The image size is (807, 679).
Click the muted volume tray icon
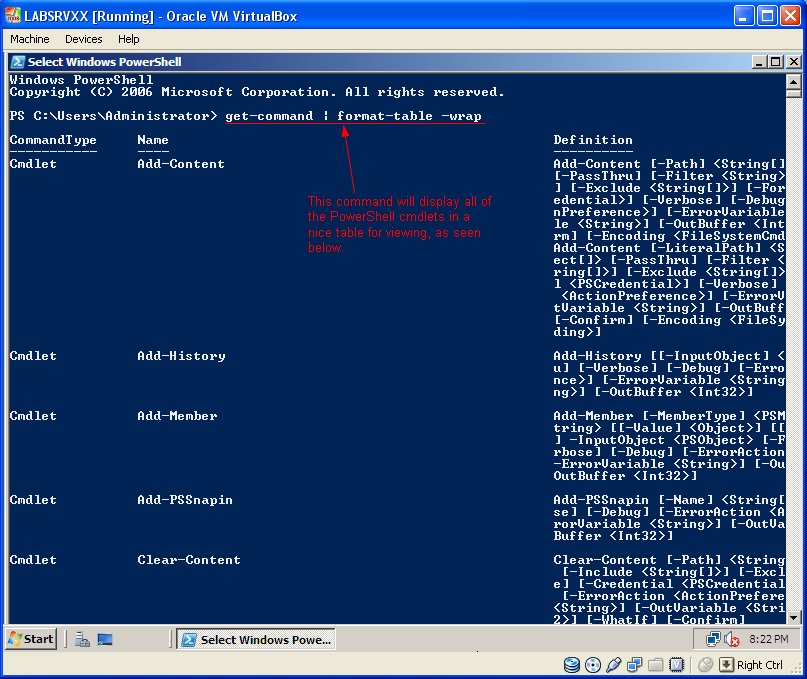pos(731,640)
